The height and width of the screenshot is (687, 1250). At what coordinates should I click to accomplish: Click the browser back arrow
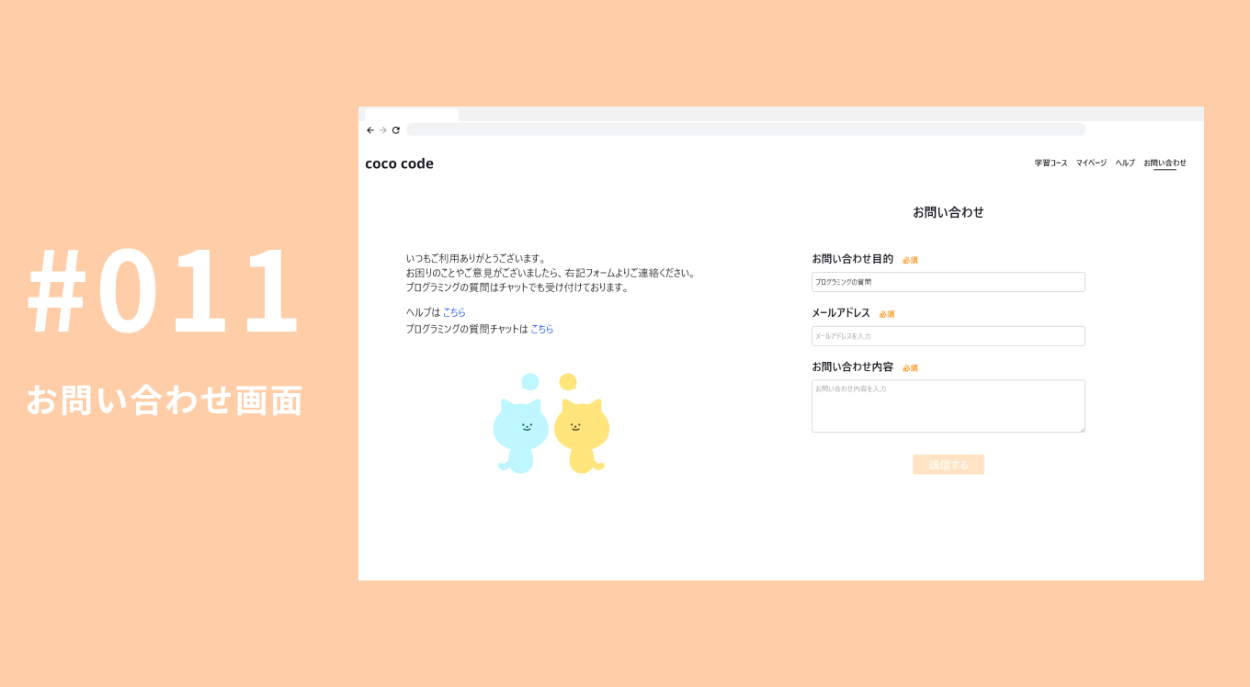pyautogui.click(x=370, y=130)
